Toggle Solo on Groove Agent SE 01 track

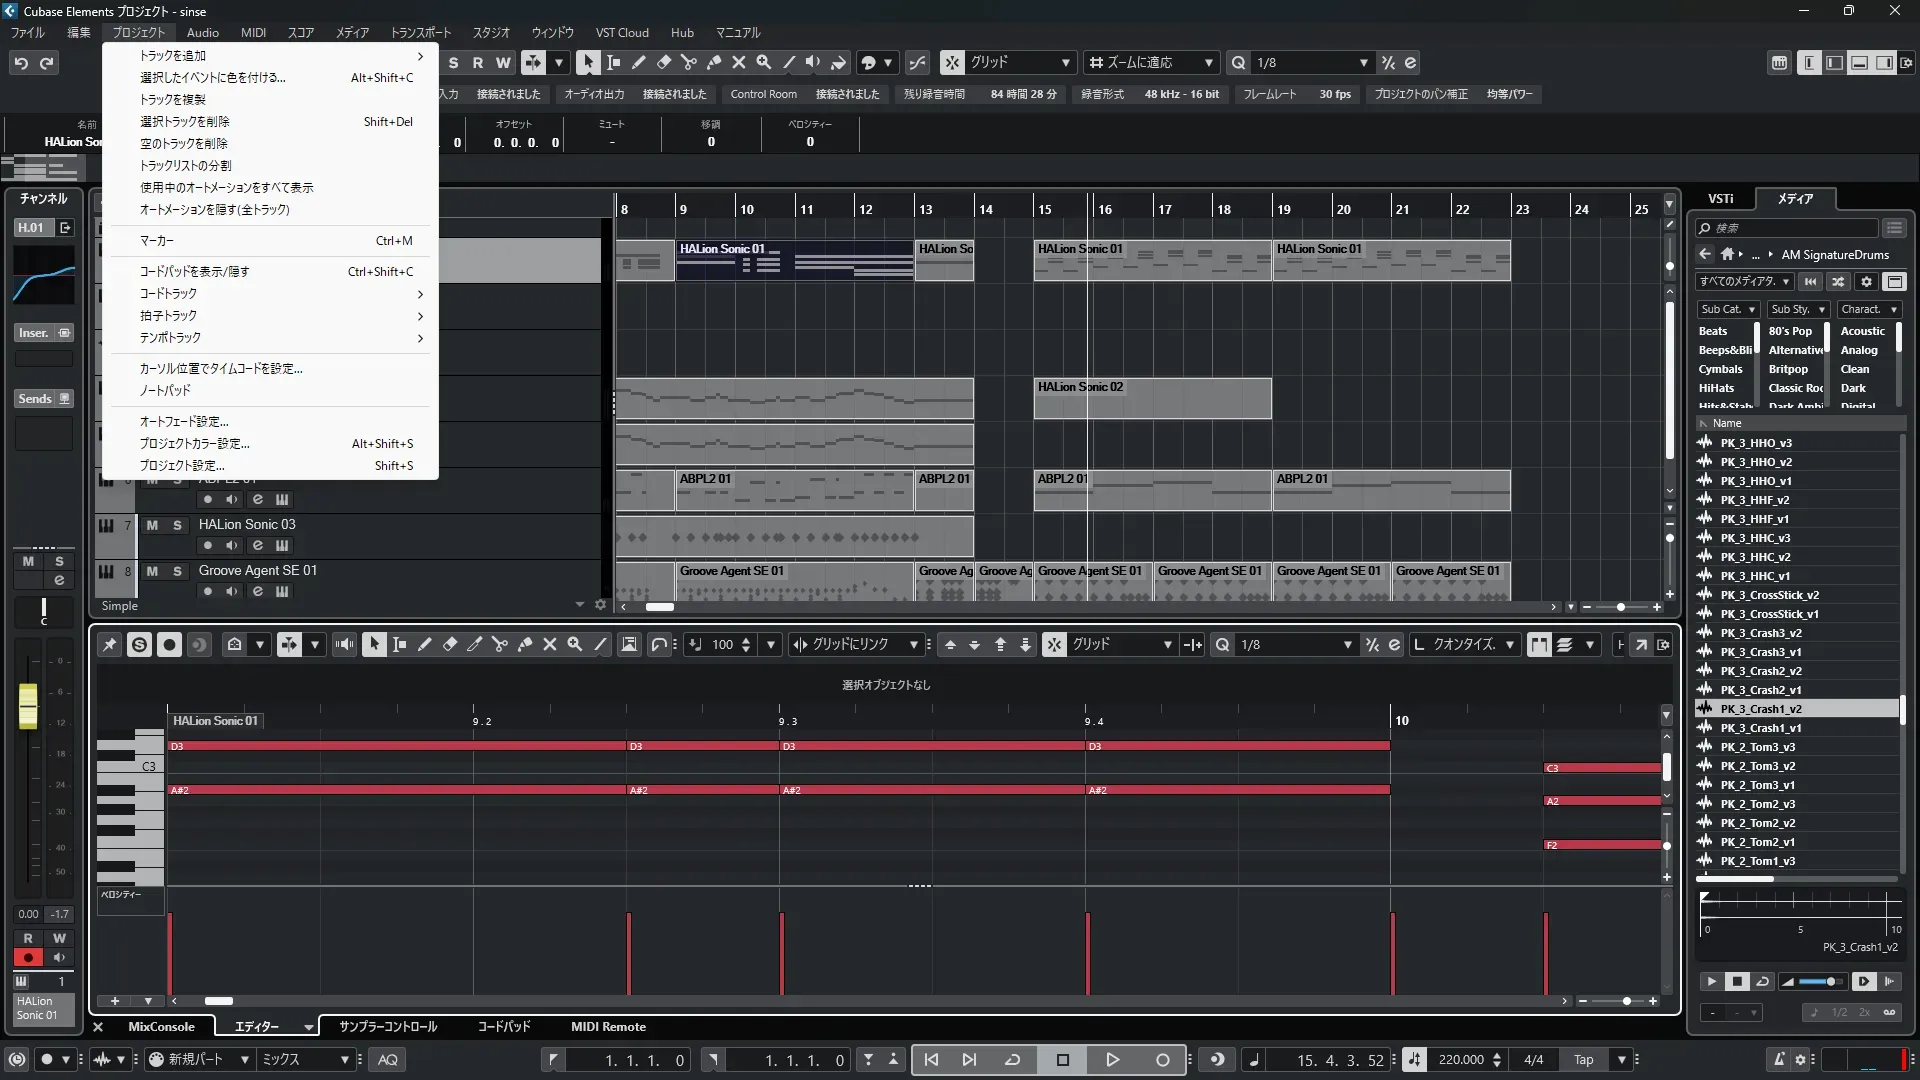click(177, 571)
